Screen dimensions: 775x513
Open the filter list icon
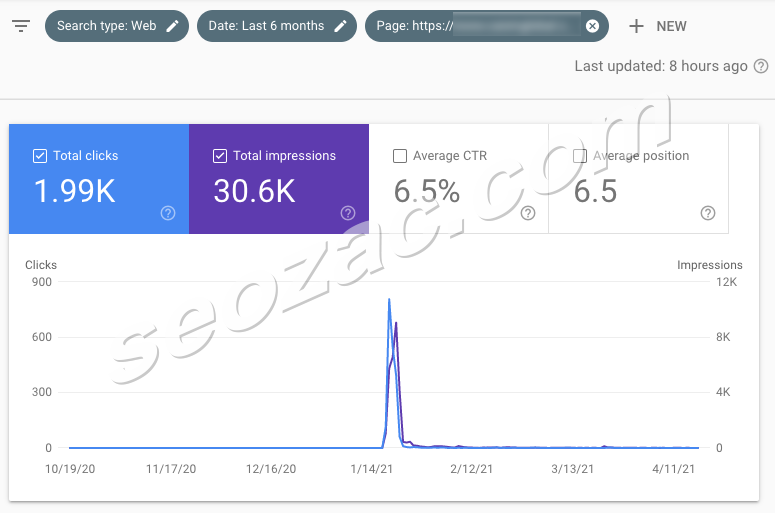[21, 26]
